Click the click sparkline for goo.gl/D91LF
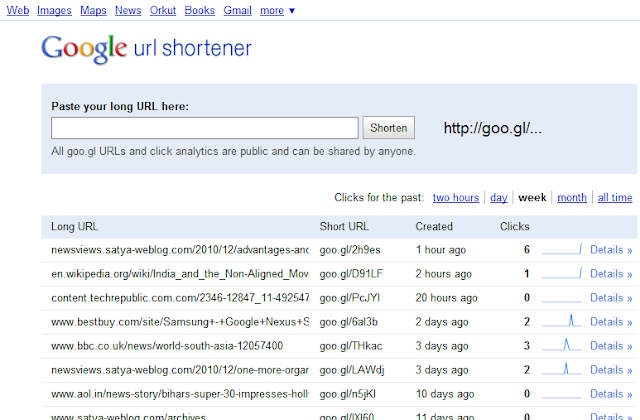640x420 pixels. [562, 273]
